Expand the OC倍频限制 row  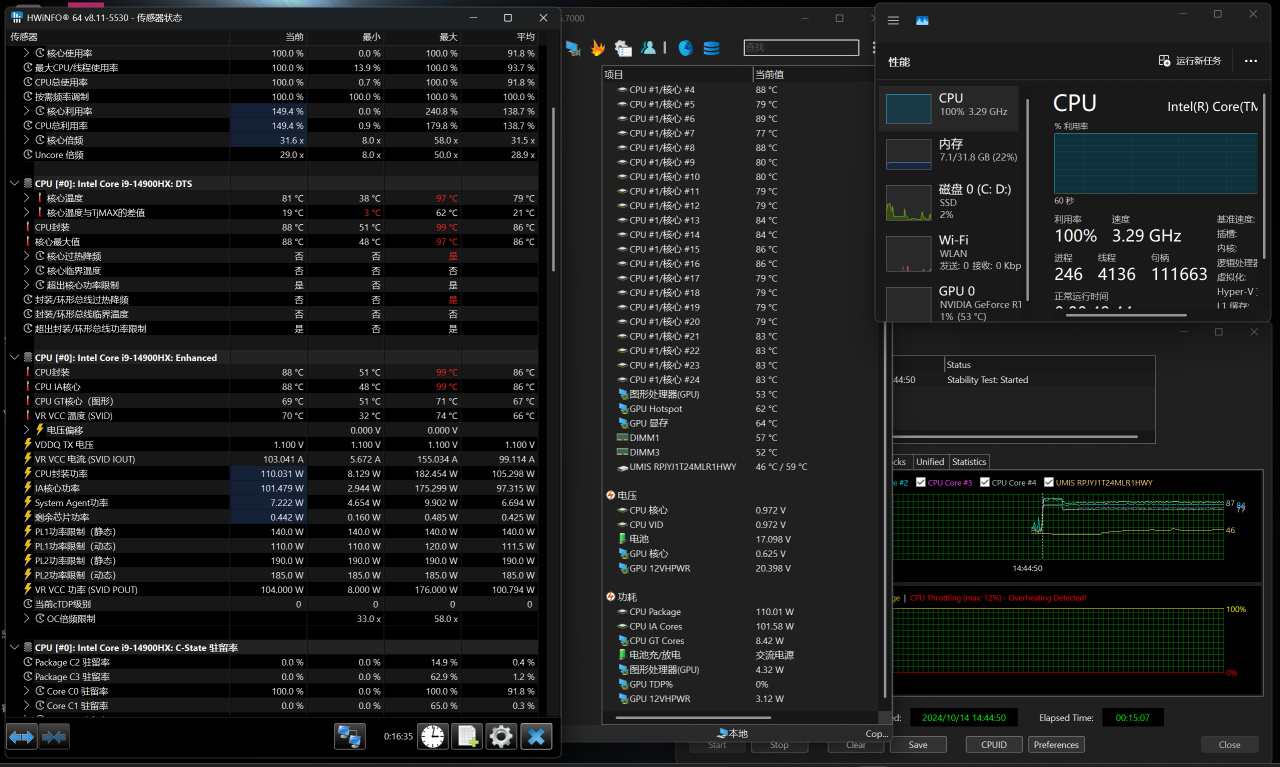pos(27,619)
